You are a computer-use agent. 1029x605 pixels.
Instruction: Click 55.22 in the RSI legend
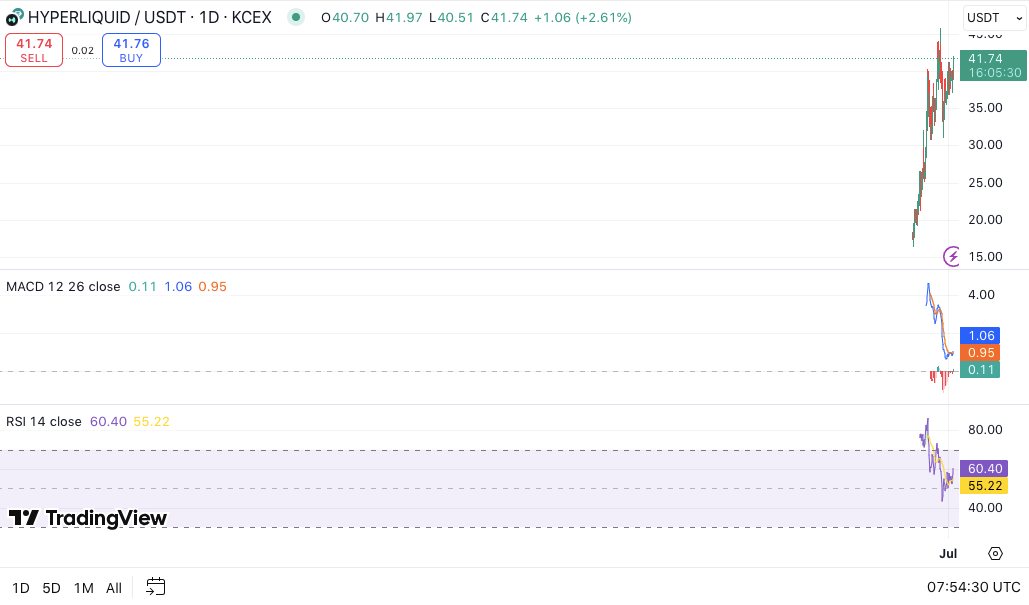(x=152, y=421)
